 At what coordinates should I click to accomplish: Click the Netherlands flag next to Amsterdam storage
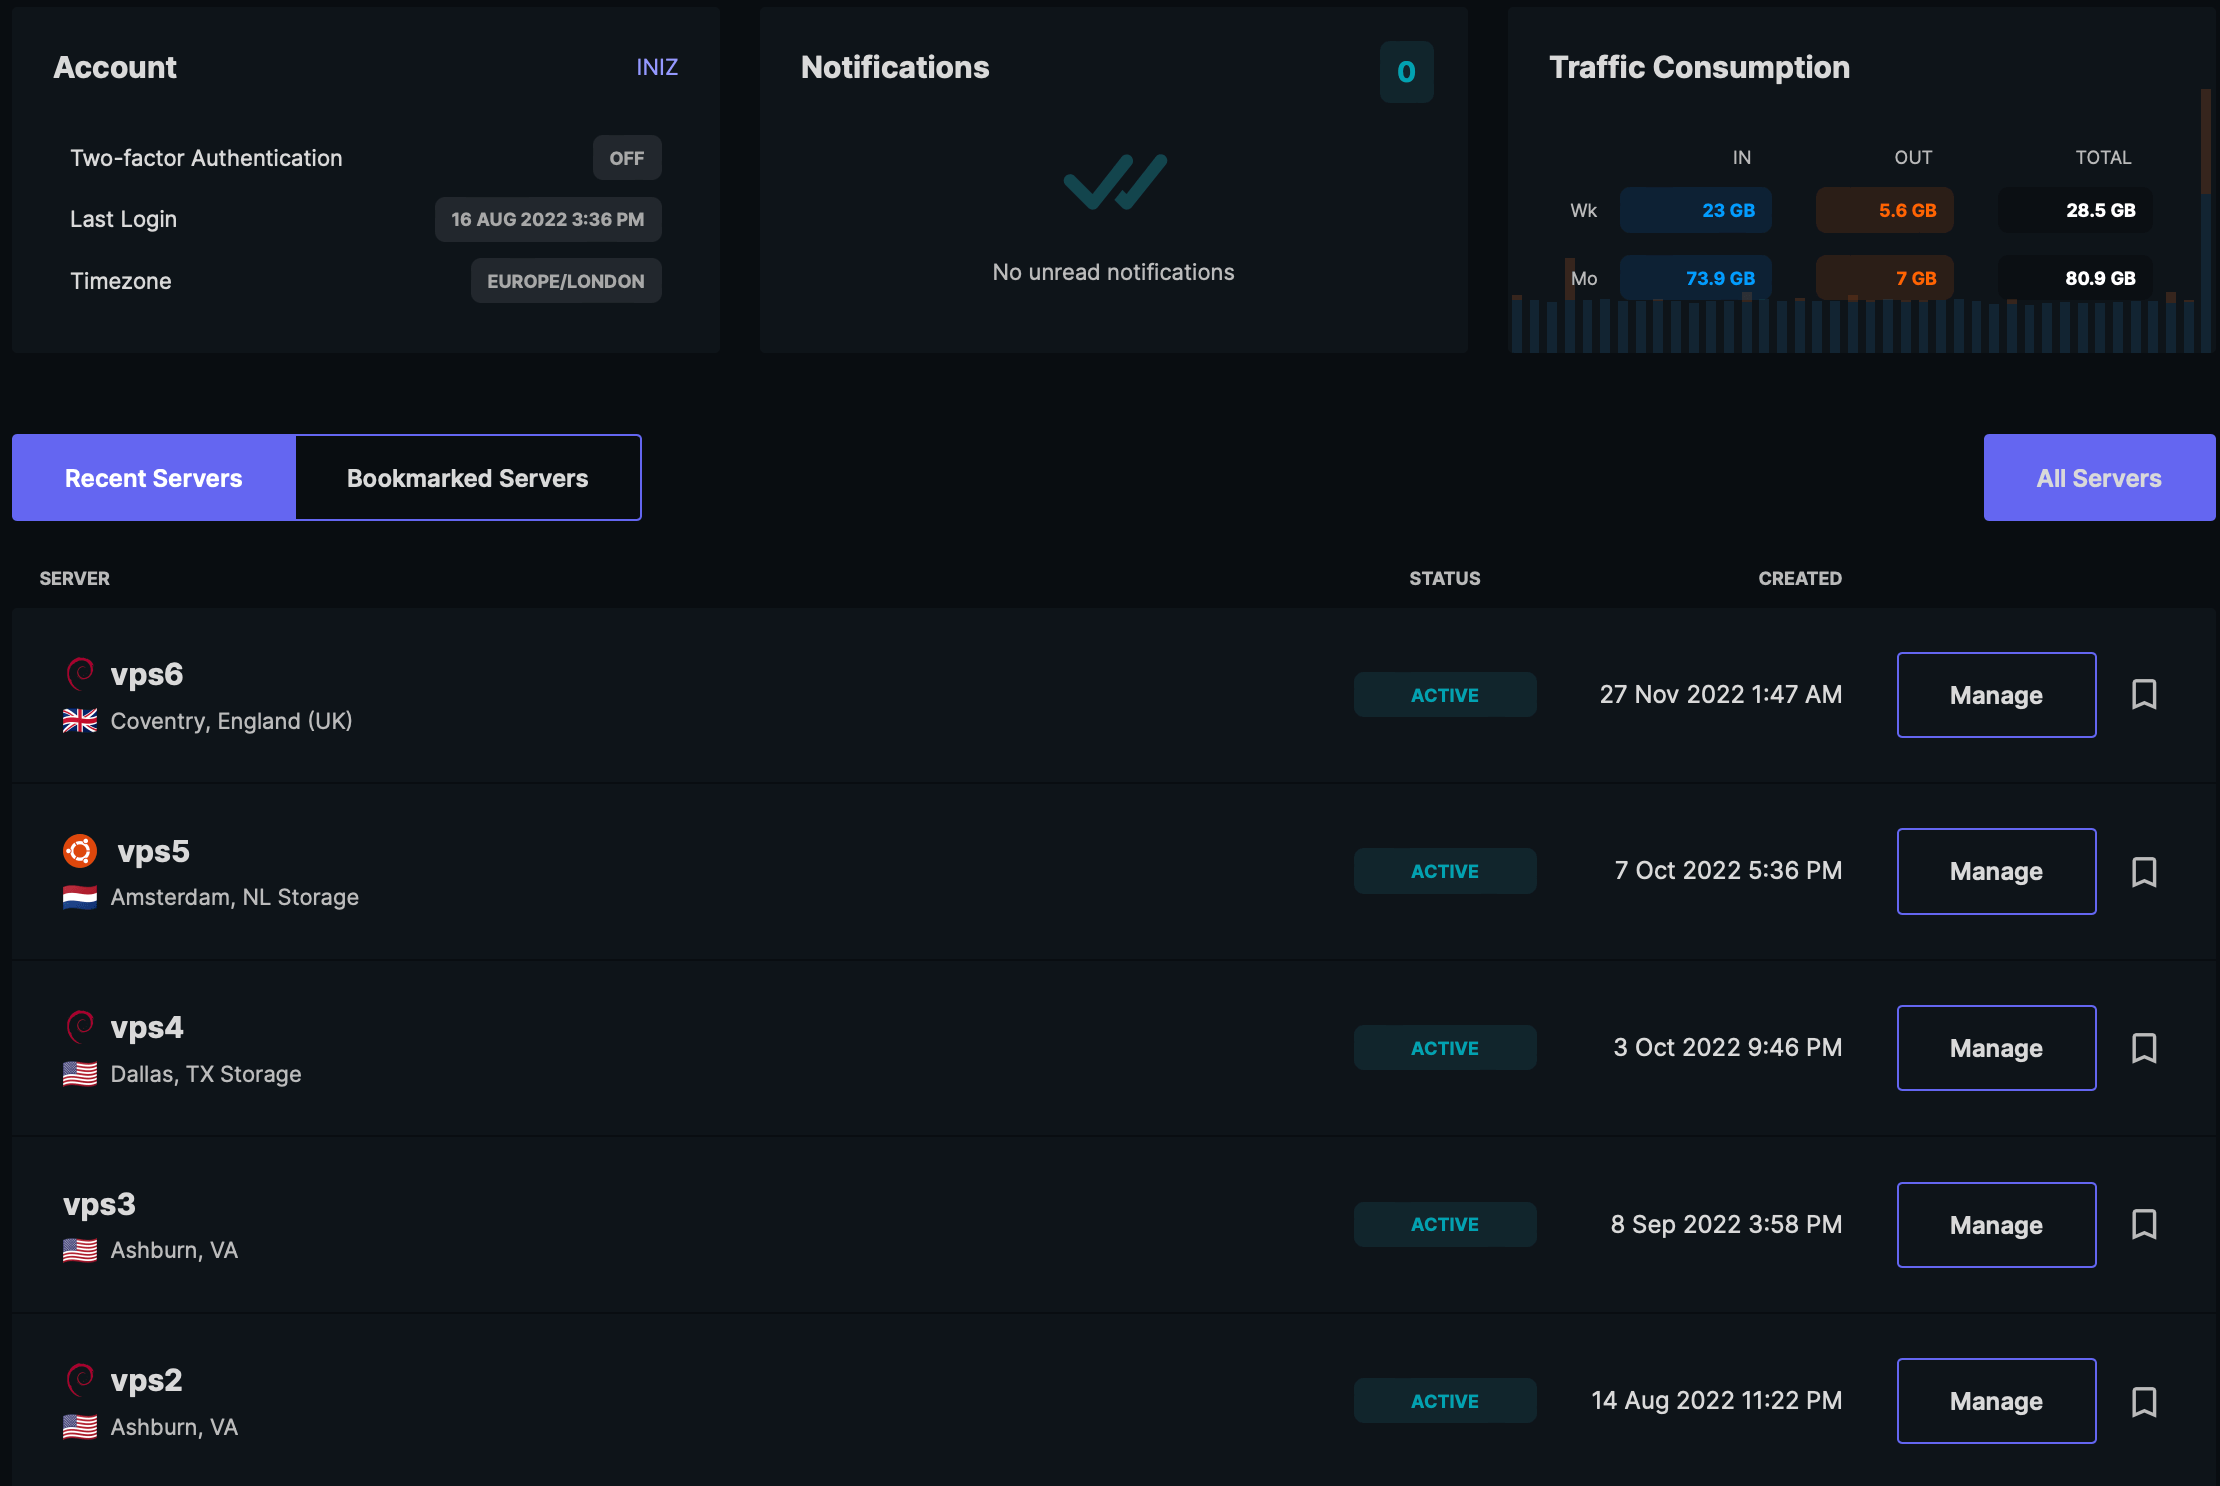click(80, 897)
